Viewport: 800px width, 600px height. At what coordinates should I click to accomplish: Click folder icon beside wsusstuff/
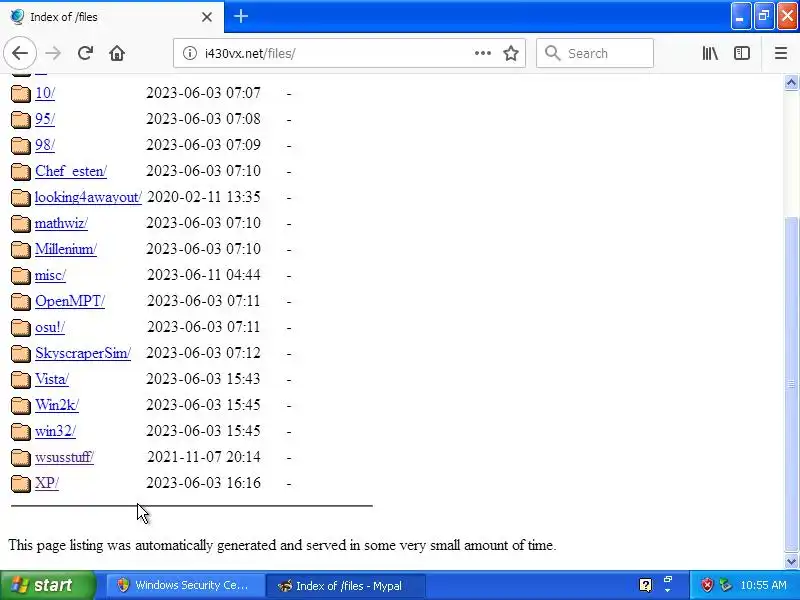[x=20, y=458]
